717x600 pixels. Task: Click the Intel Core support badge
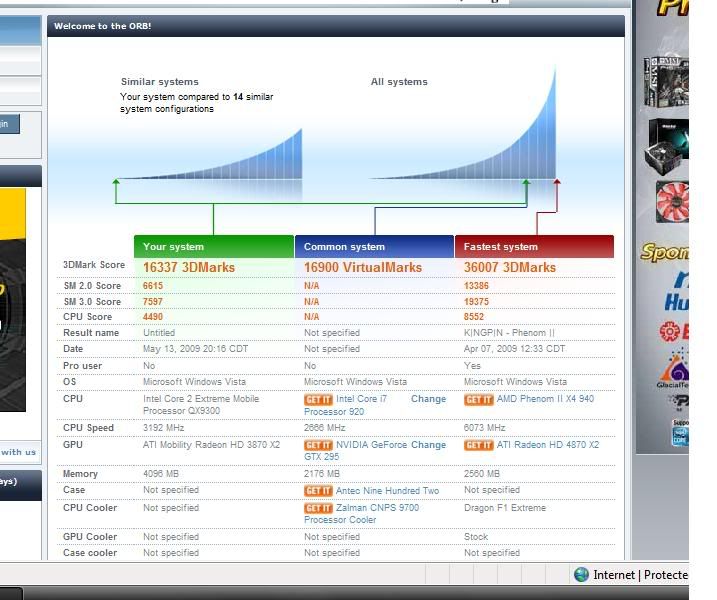[680, 432]
